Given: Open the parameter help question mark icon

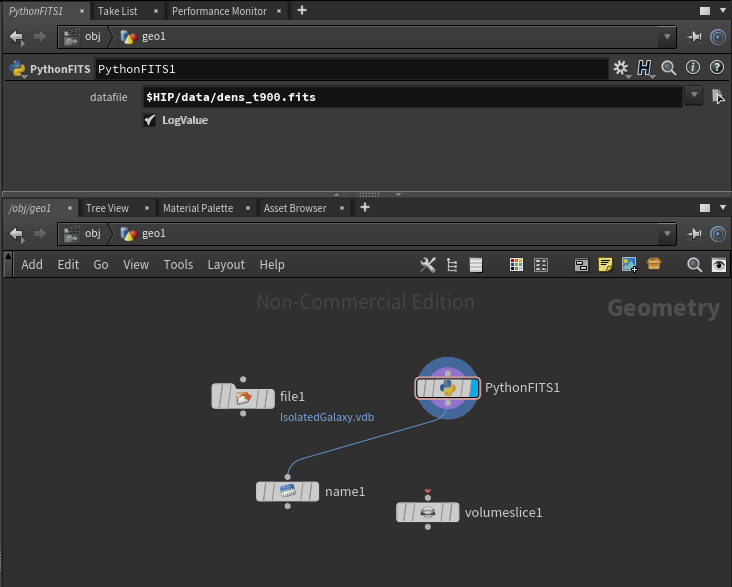Looking at the screenshot, I should click(x=716, y=68).
